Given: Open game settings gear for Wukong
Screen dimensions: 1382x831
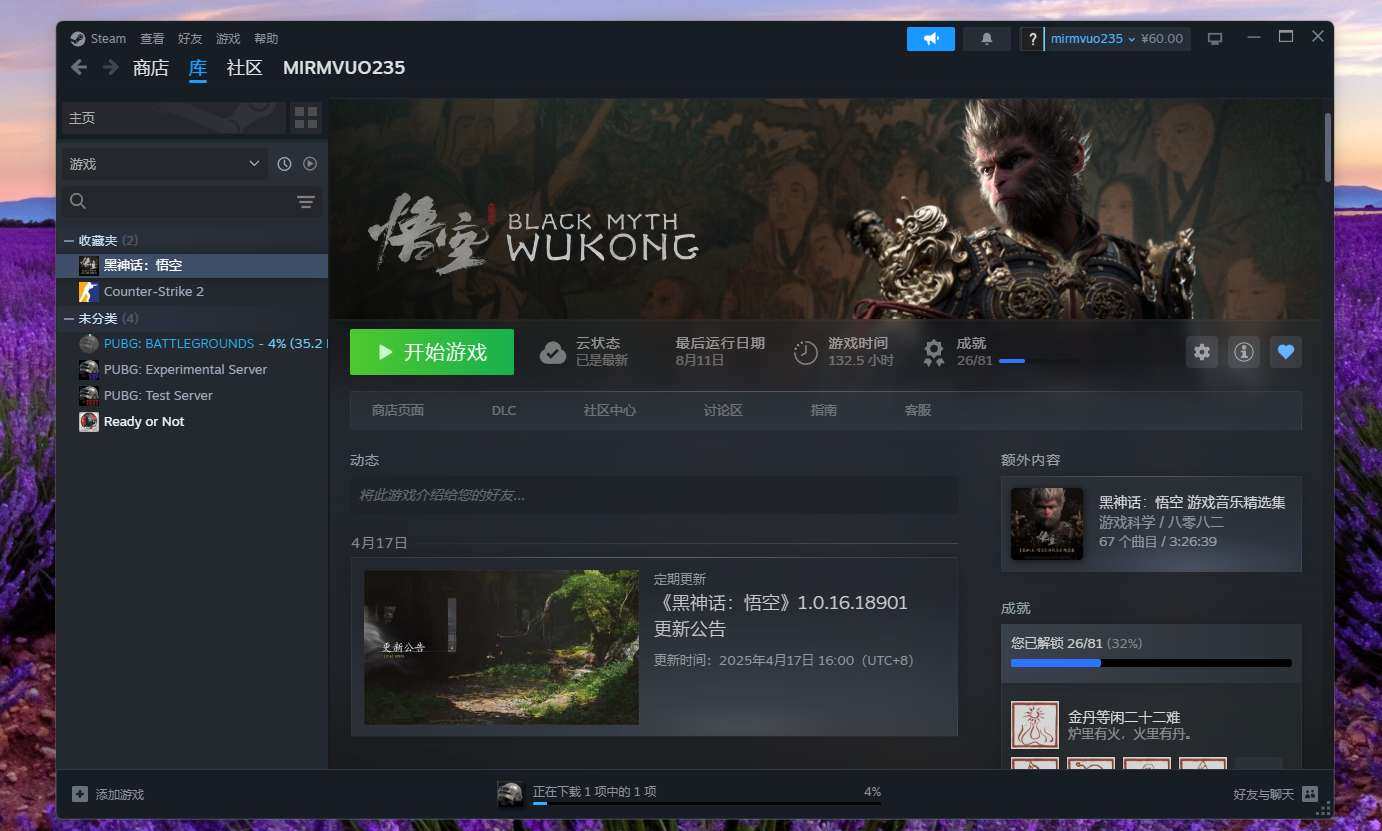Looking at the screenshot, I should point(1202,352).
